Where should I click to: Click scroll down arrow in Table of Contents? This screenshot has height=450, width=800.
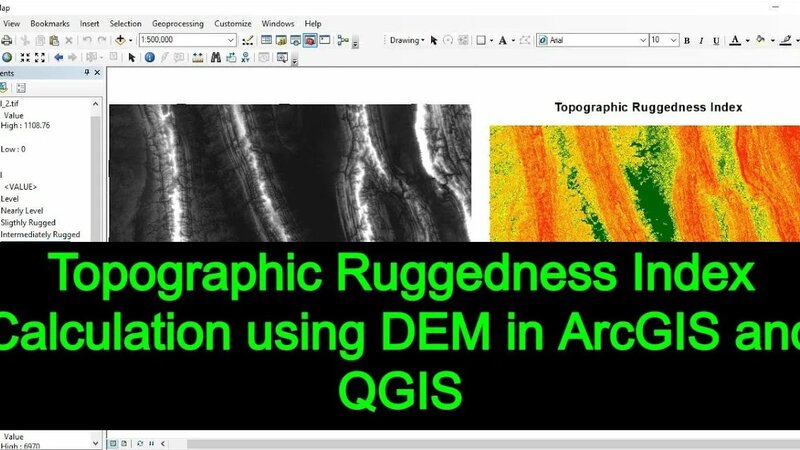coord(95,442)
